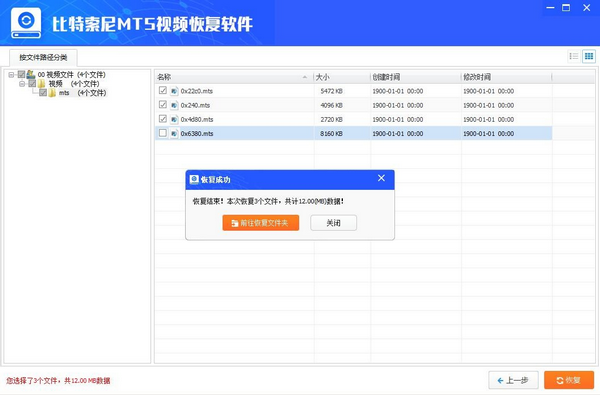
Task: Select the file name 0x6380.mts
Action: 197,134
